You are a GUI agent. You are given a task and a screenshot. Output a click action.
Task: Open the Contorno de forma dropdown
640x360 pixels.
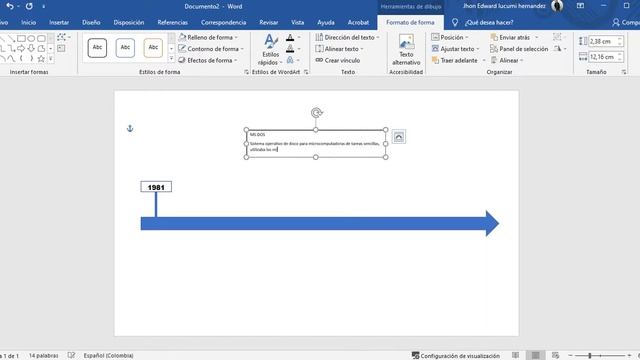[x=211, y=49]
